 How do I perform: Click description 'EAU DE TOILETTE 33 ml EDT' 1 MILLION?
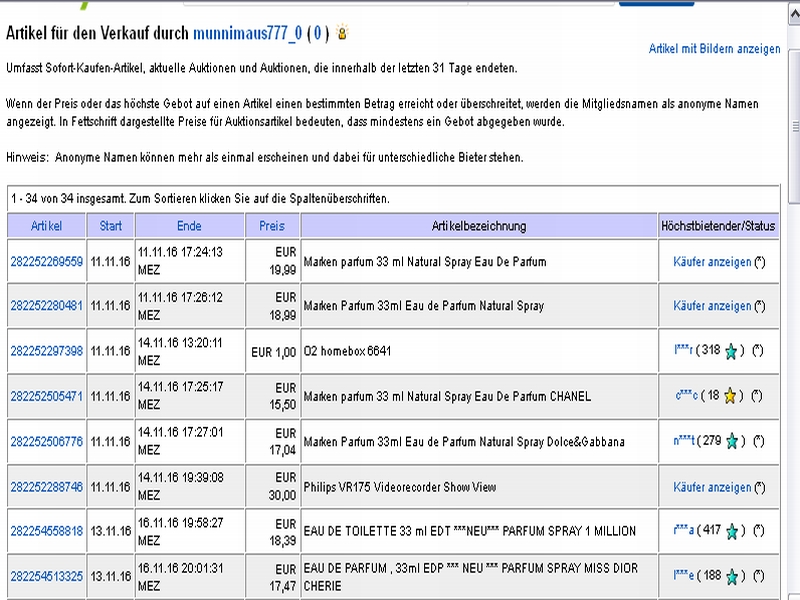coord(470,531)
